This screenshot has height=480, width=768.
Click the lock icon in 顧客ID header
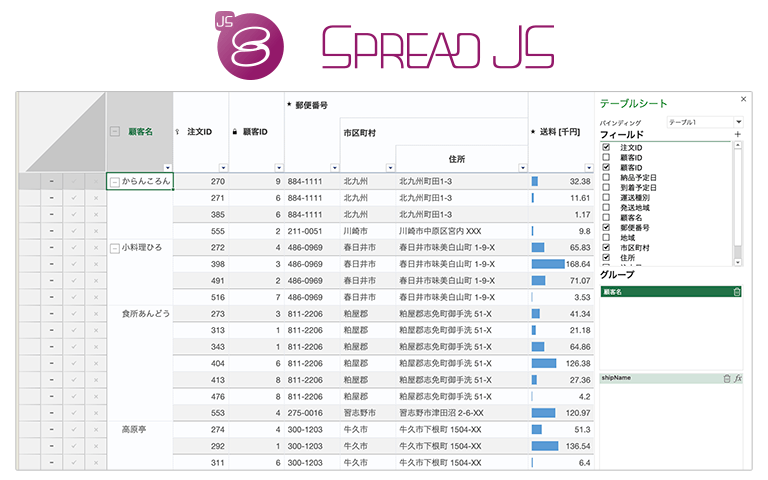tap(234, 131)
